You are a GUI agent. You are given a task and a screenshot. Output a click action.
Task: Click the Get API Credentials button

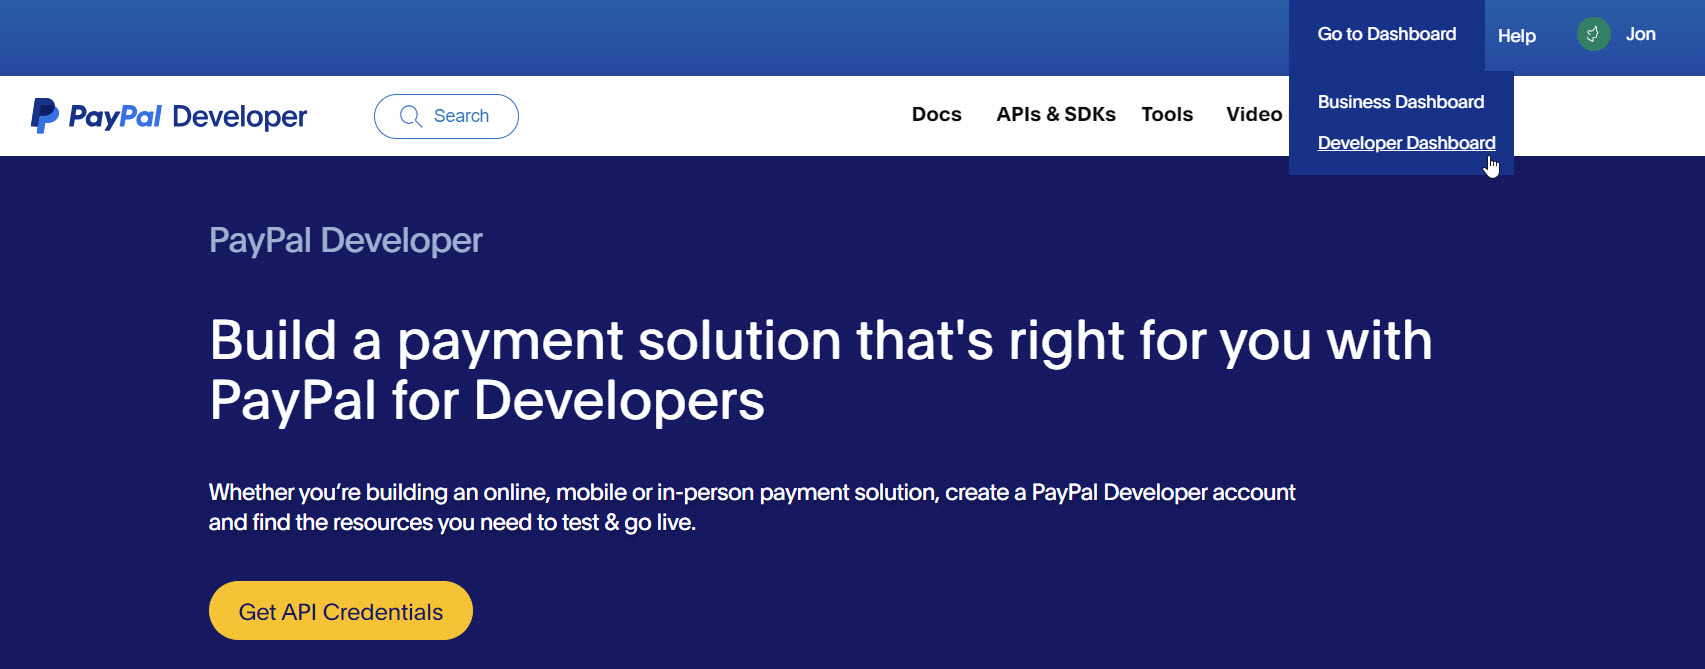point(341,611)
